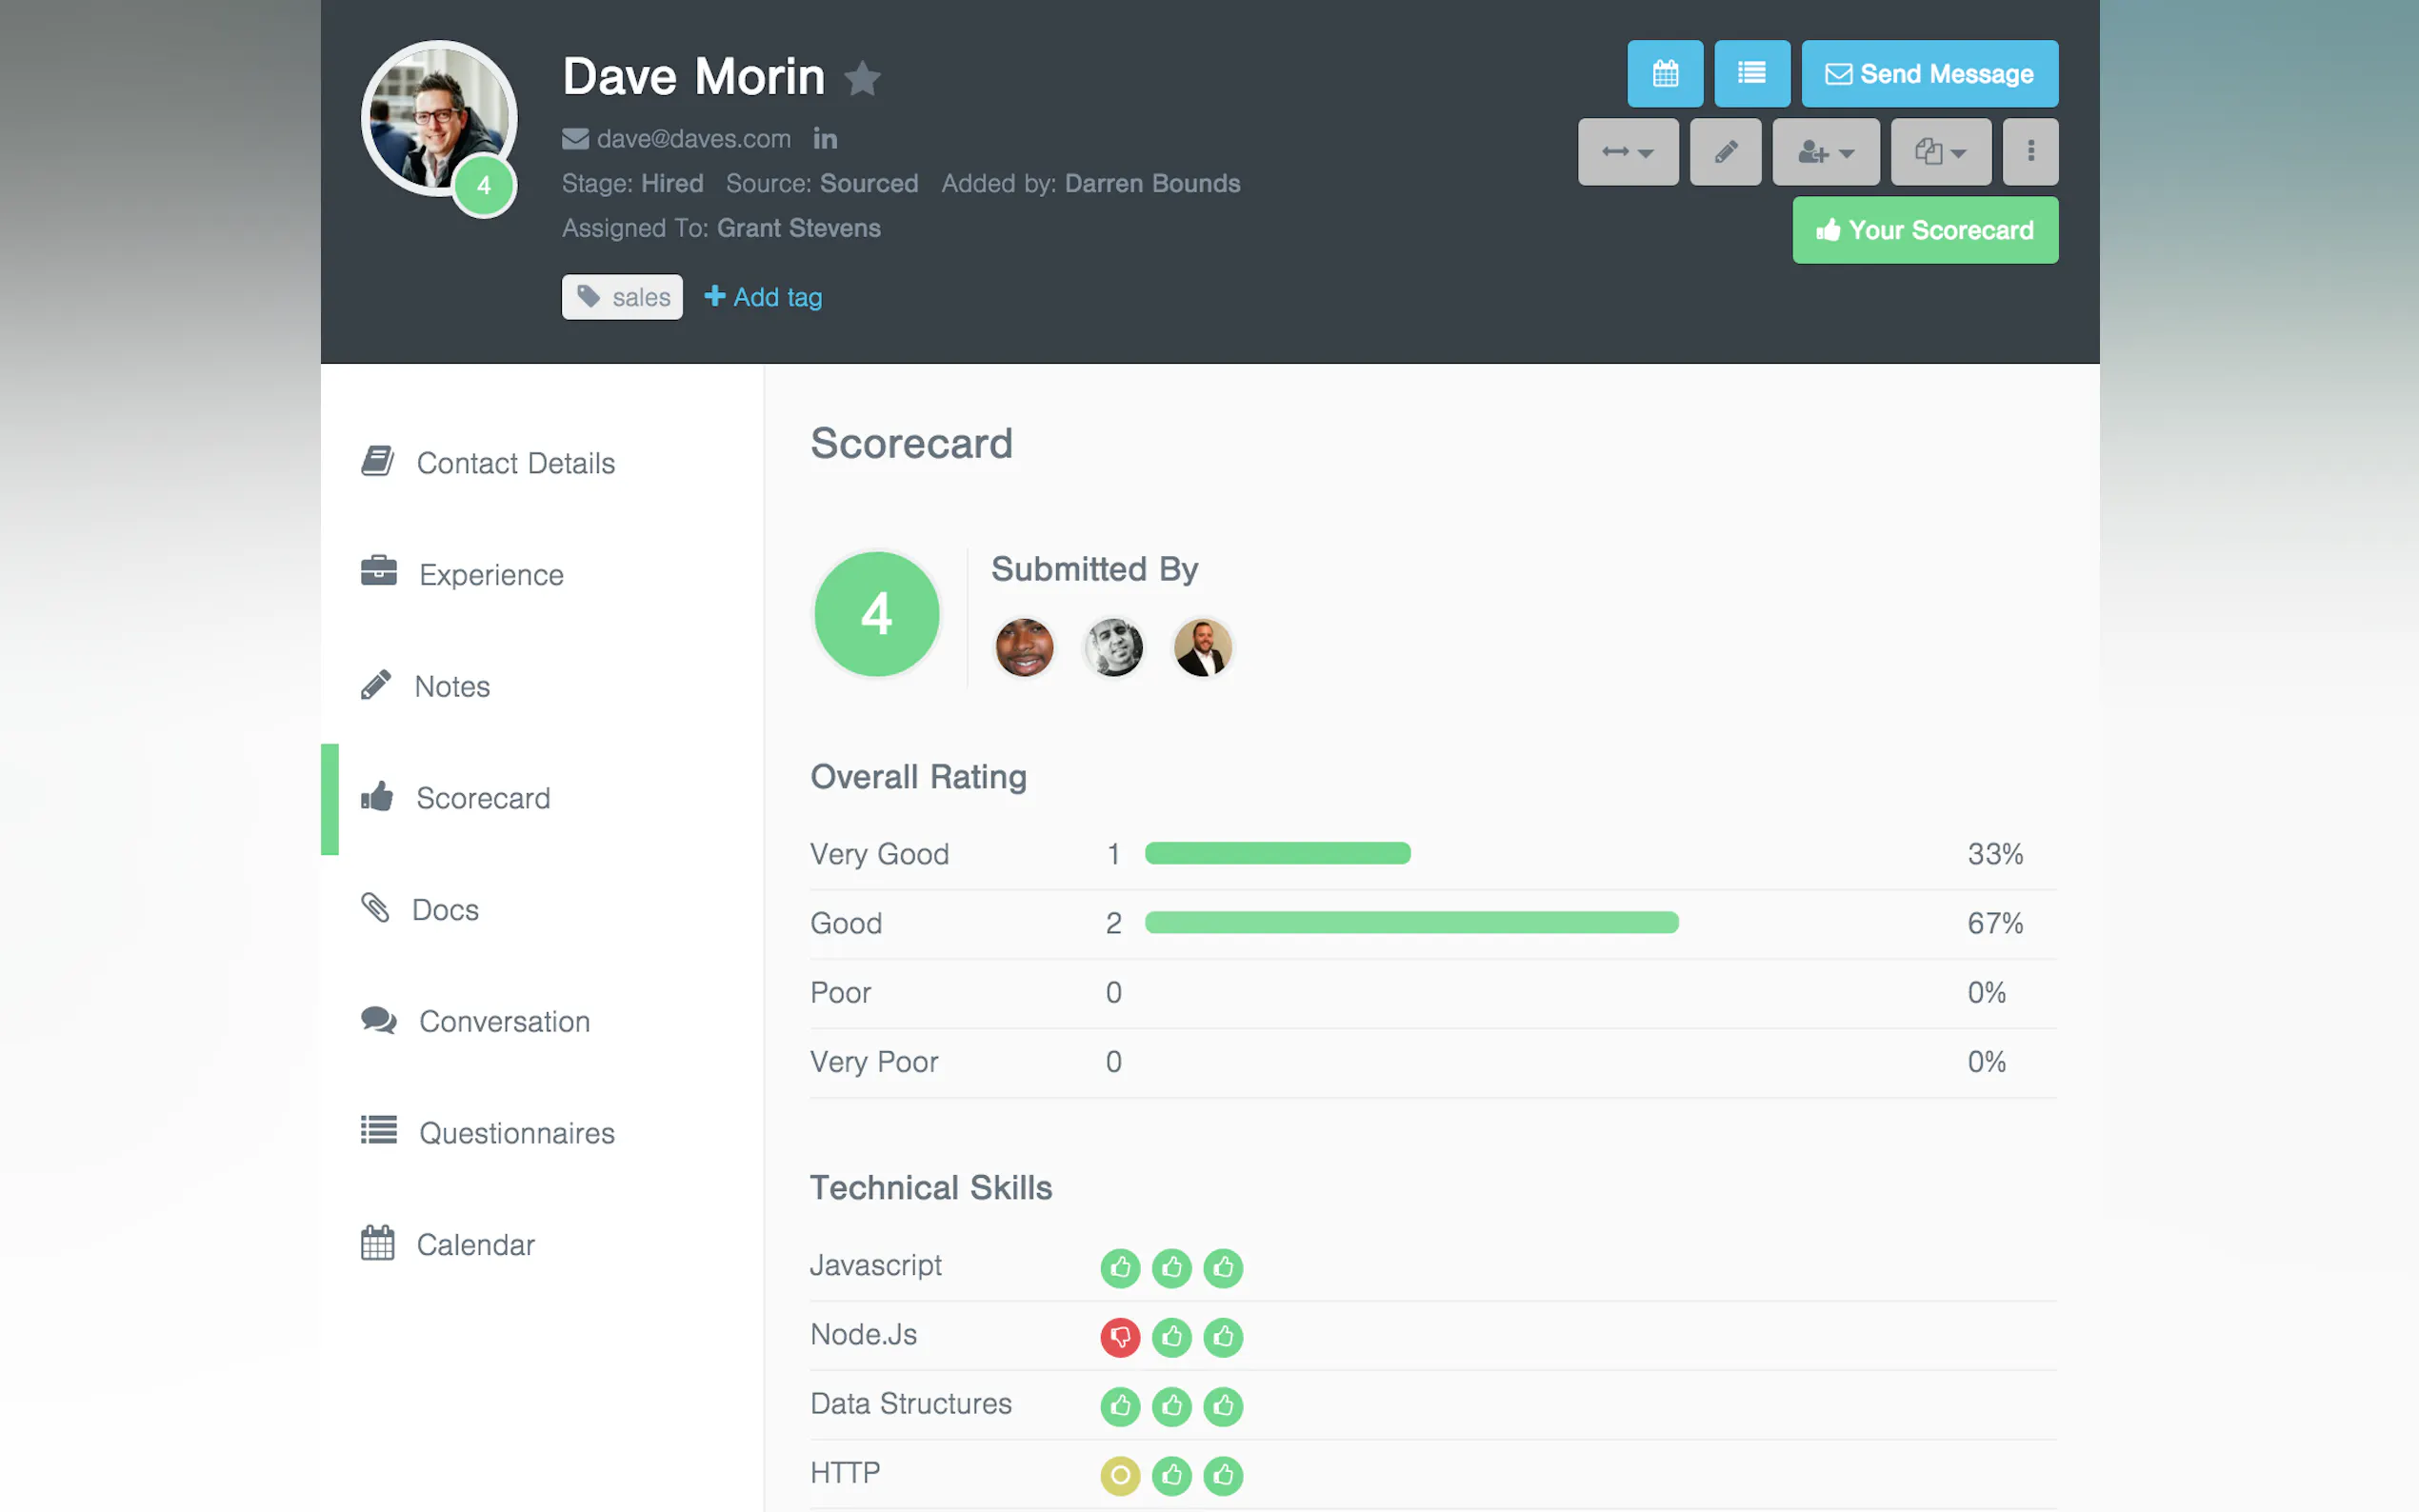
Task: Switch to the Questionnaires tab
Action: coord(516,1133)
